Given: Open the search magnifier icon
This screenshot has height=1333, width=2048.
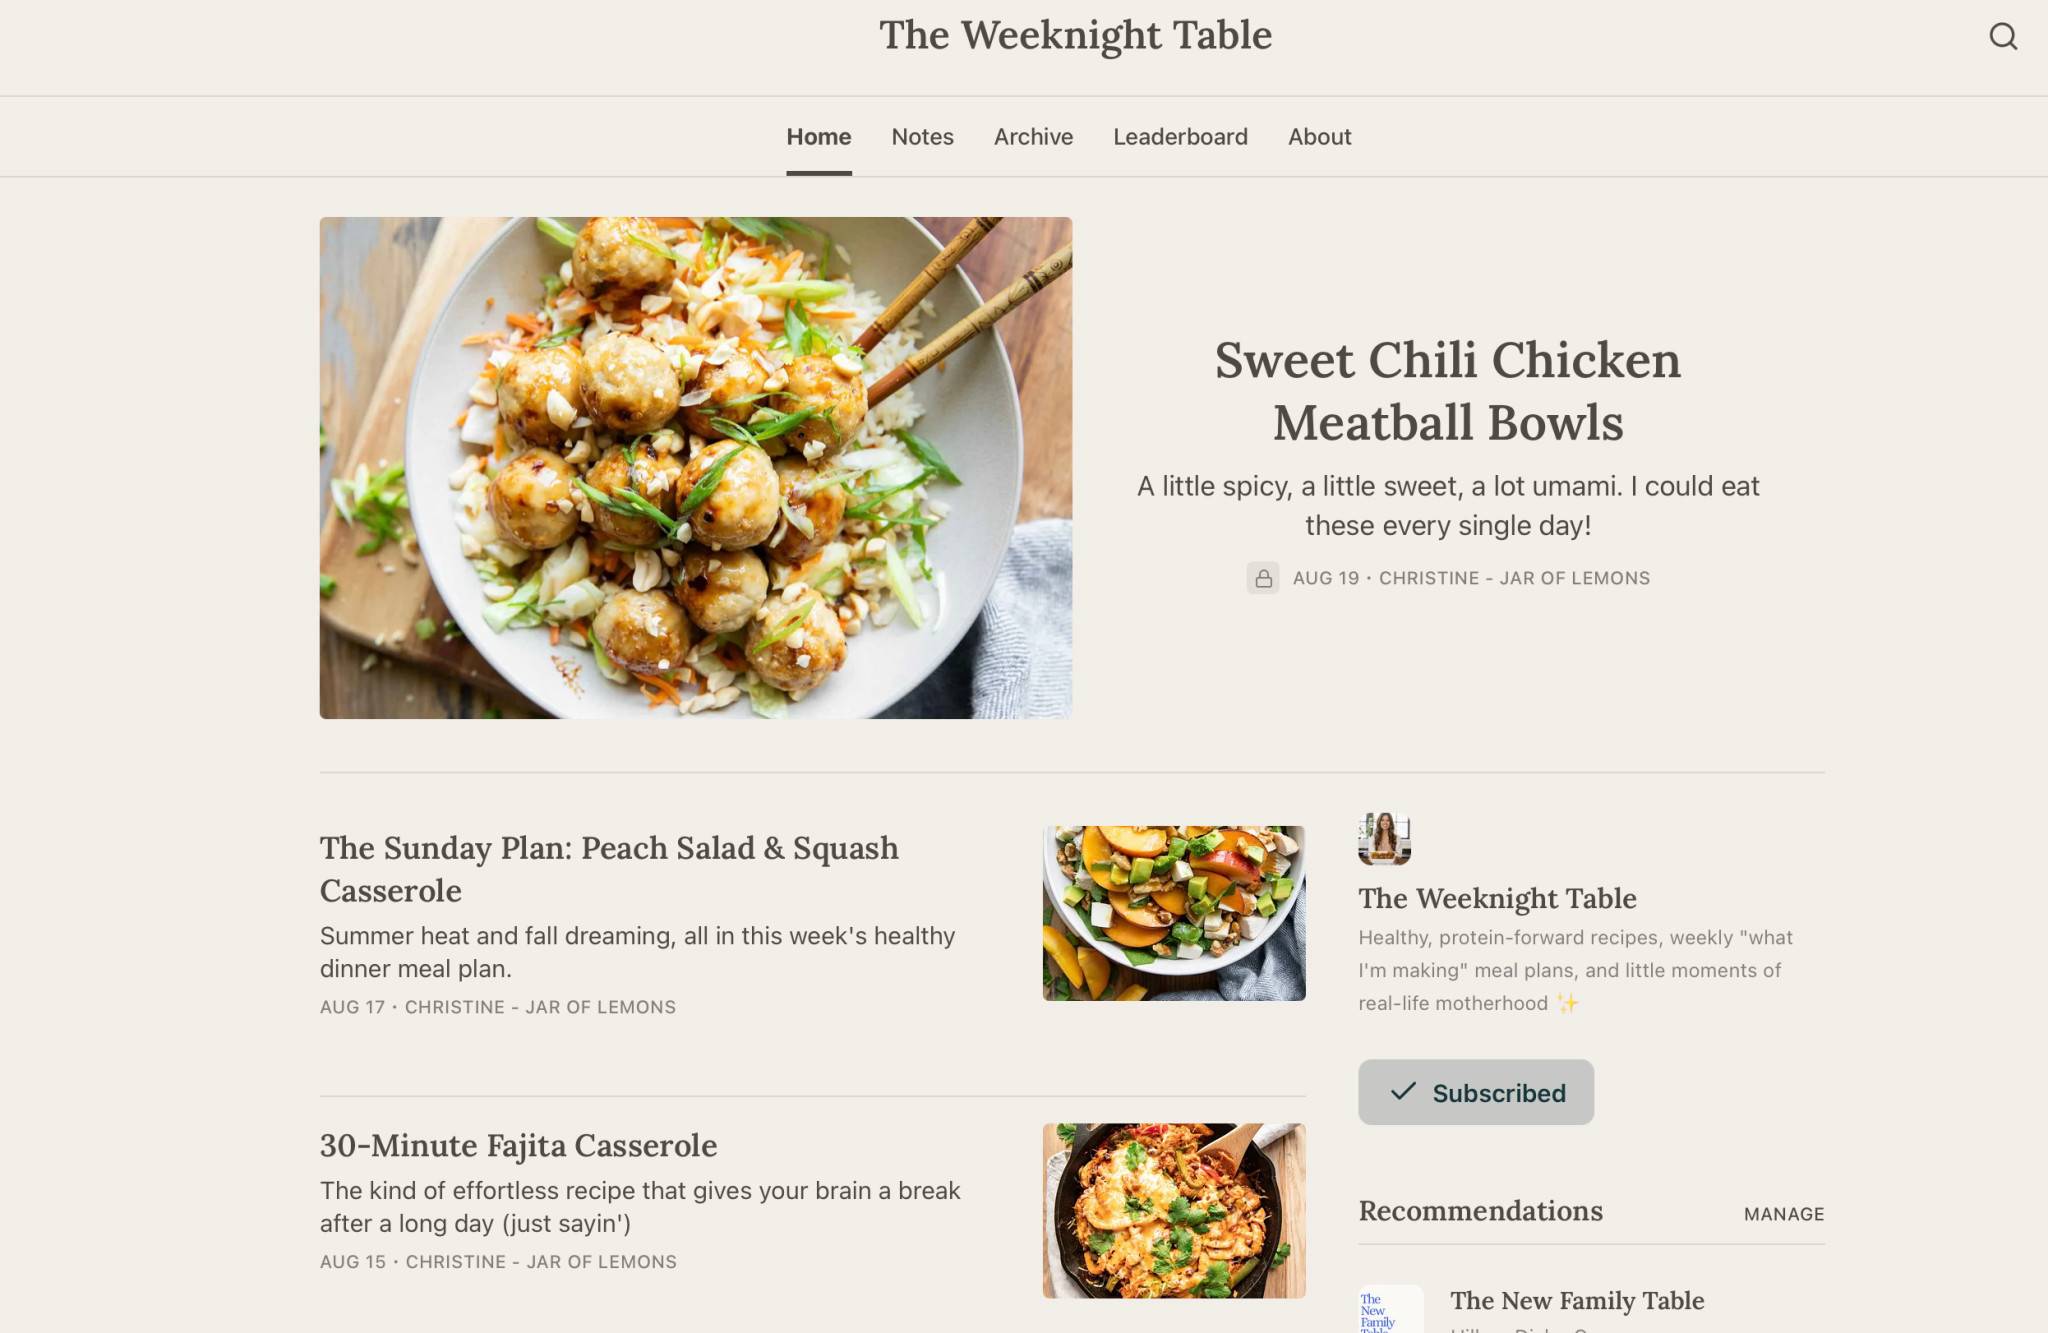Looking at the screenshot, I should (2003, 36).
